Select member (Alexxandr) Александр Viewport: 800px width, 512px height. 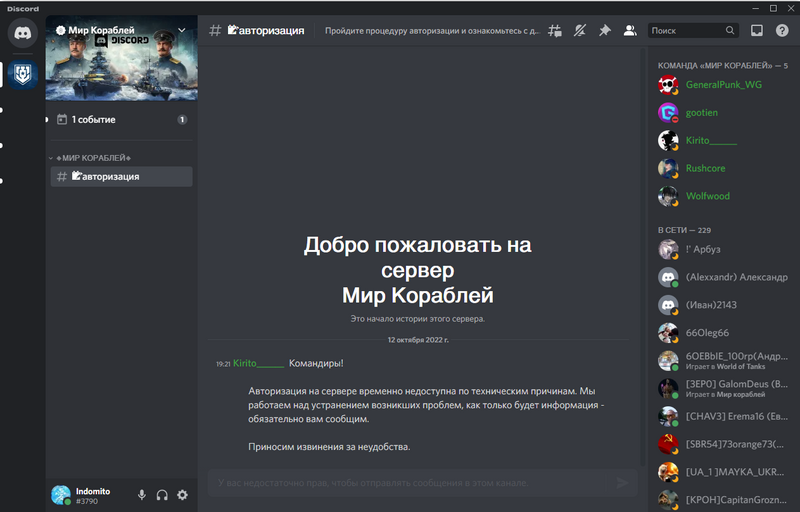point(723,277)
